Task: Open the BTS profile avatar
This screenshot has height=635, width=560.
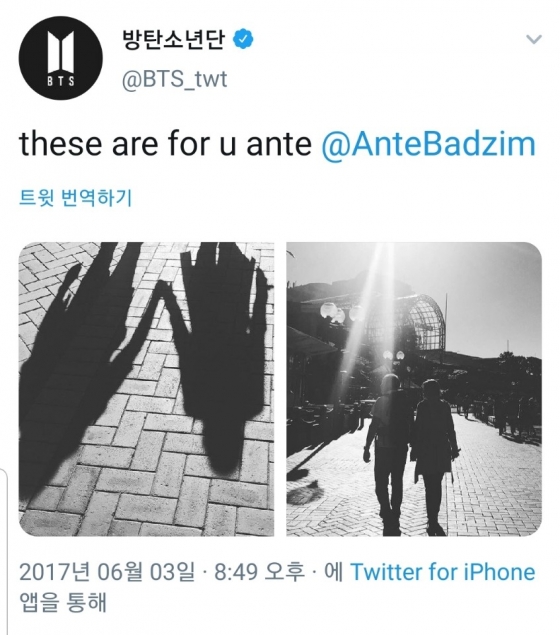Action: click(x=60, y=58)
